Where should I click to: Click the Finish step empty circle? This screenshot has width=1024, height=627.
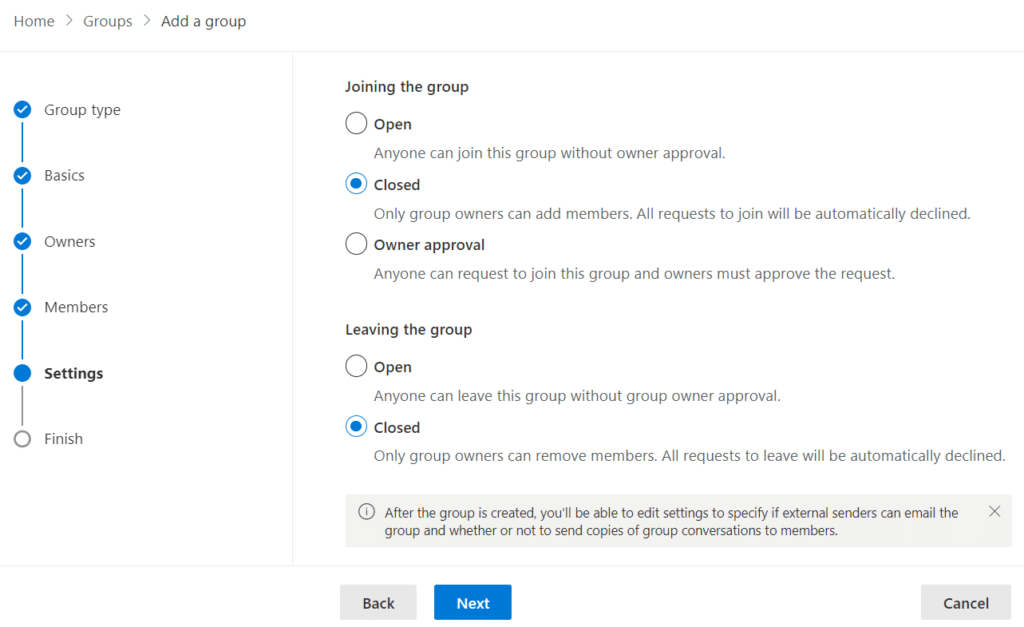pyautogui.click(x=22, y=439)
